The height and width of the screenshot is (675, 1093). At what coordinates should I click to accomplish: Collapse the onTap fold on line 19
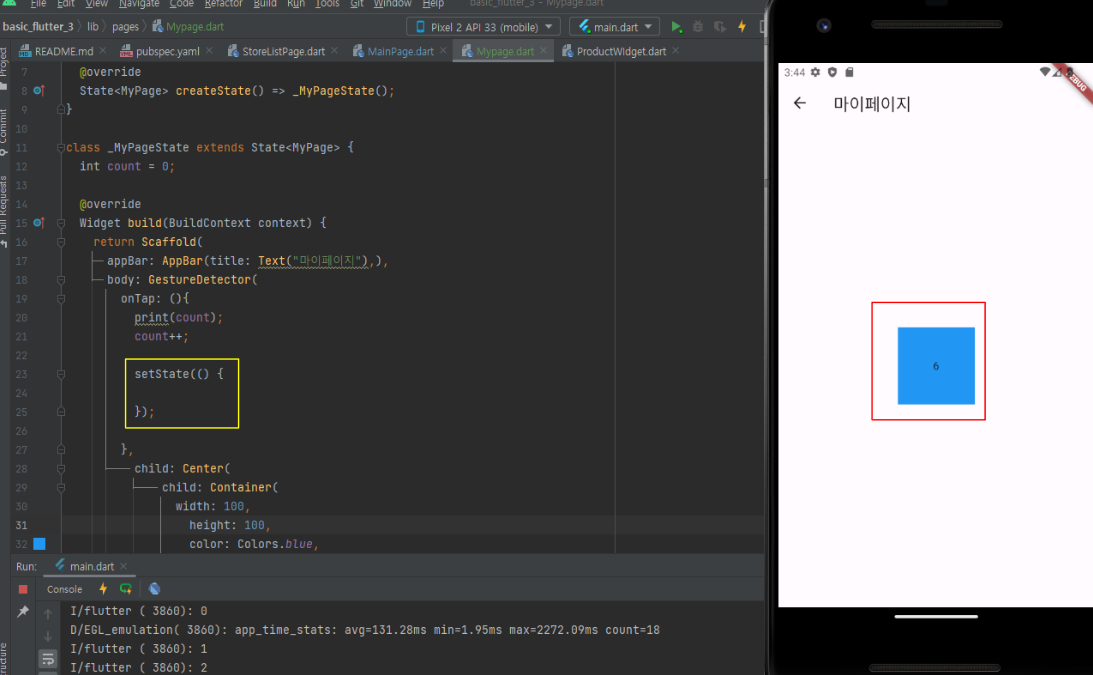click(x=61, y=298)
